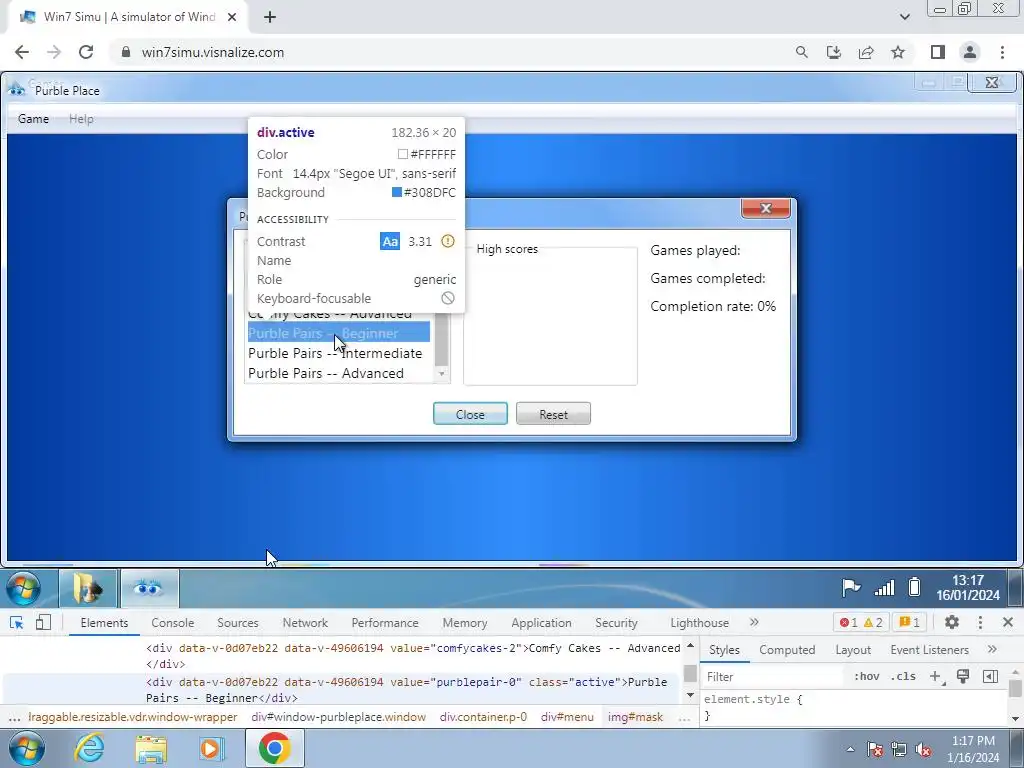Click the share page icon
The height and width of the screenshot is (768, 1024).
866,52
